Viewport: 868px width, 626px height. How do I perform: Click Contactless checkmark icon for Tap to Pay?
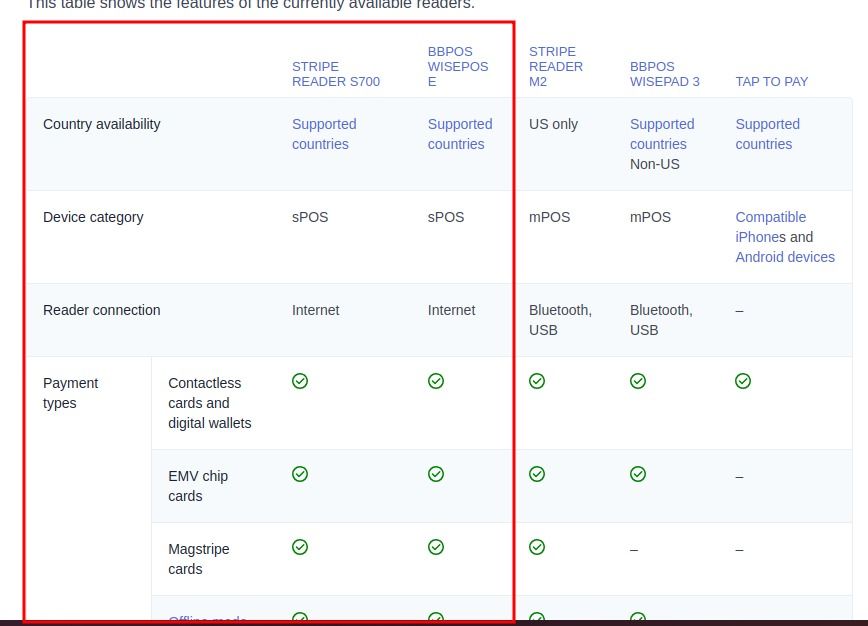[x=743, y=381]
